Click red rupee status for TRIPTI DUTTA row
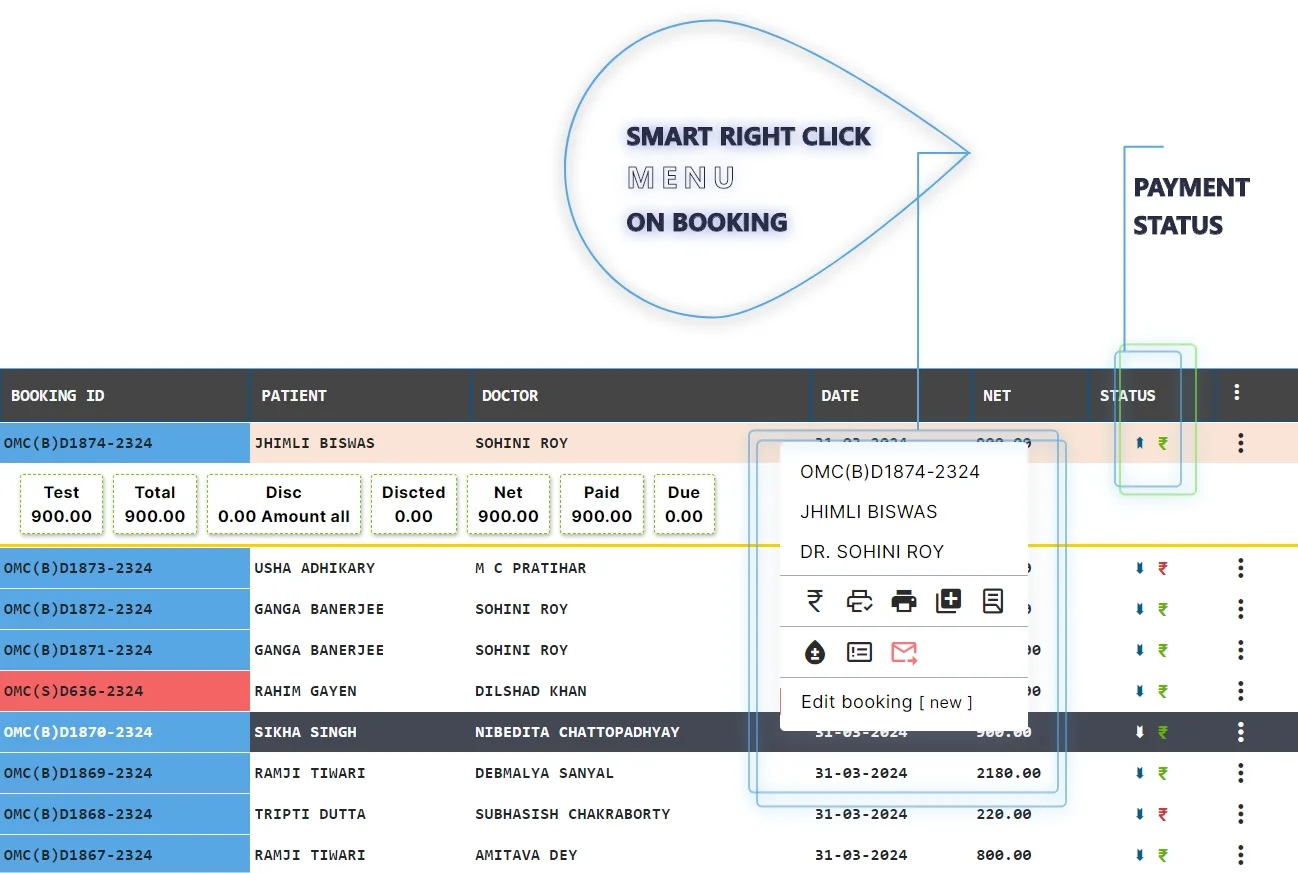Image resolution: width=1298 pixels, height=873 pixels. click(x=1163, y=814)
